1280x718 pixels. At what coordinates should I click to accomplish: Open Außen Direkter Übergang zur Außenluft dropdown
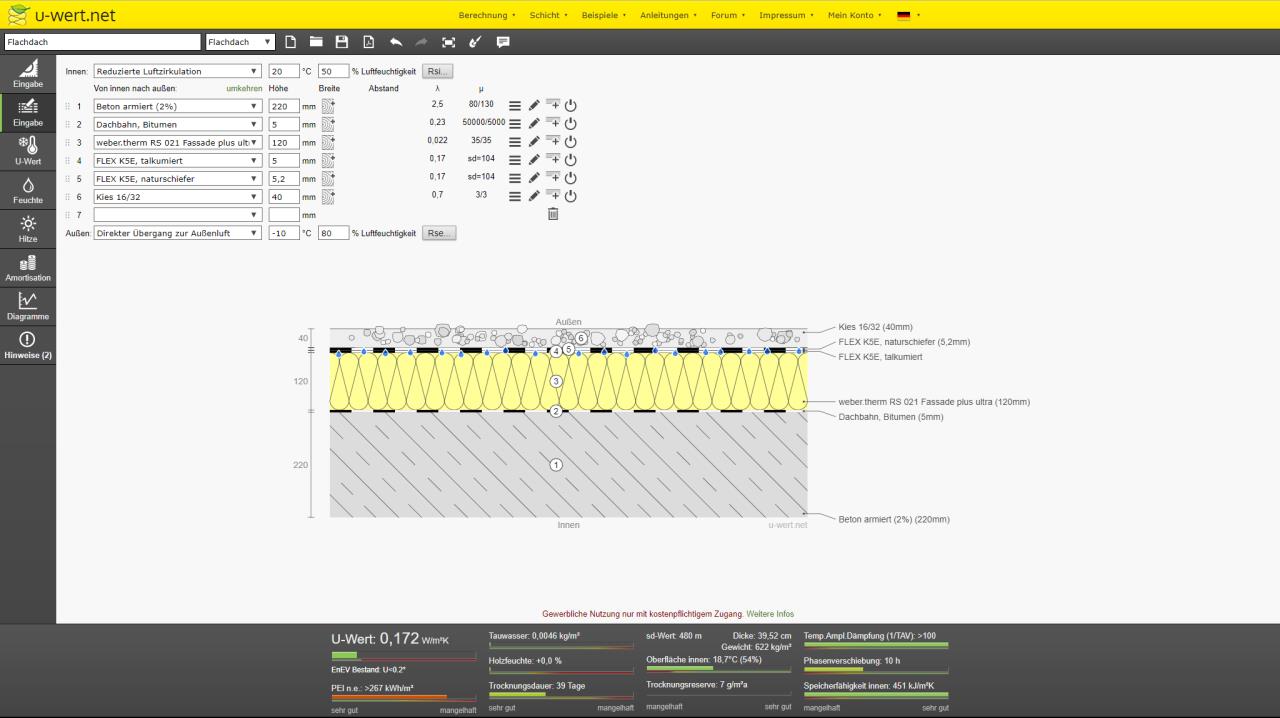pos(177,233)
